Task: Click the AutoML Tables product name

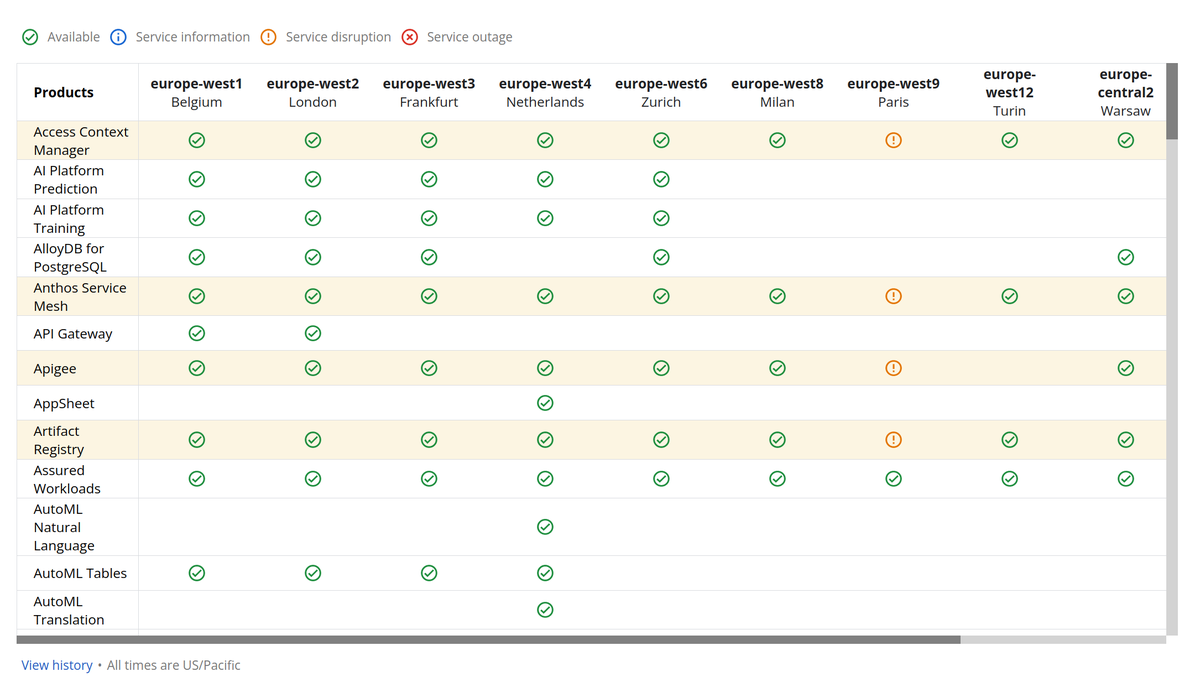Action: click(x=80, y=574)
